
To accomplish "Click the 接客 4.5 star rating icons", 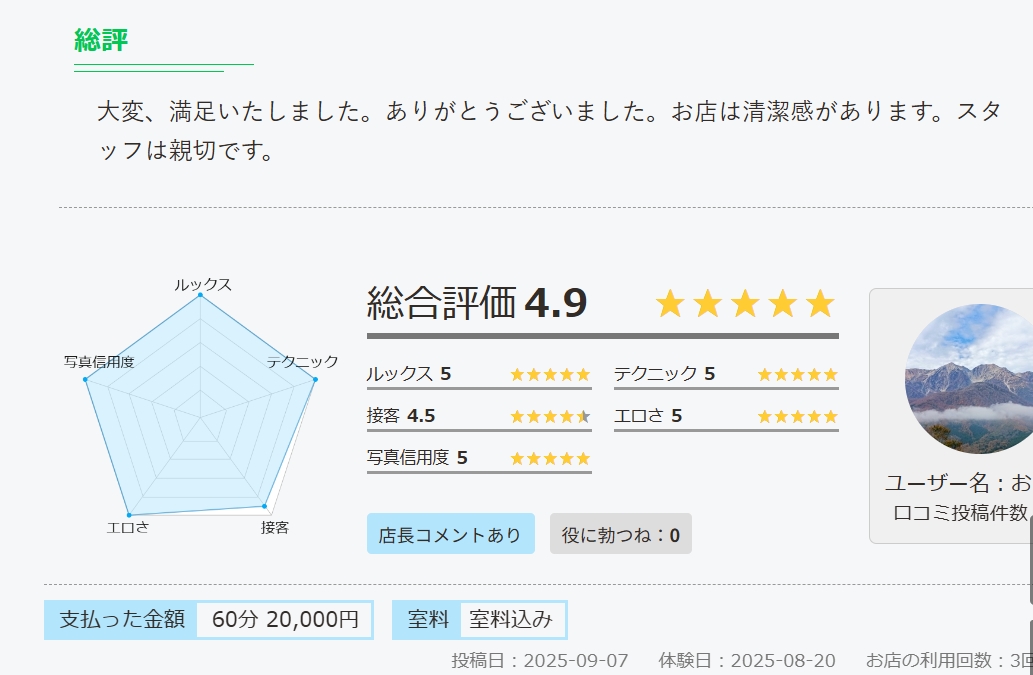I will click(x=550, y=417).
